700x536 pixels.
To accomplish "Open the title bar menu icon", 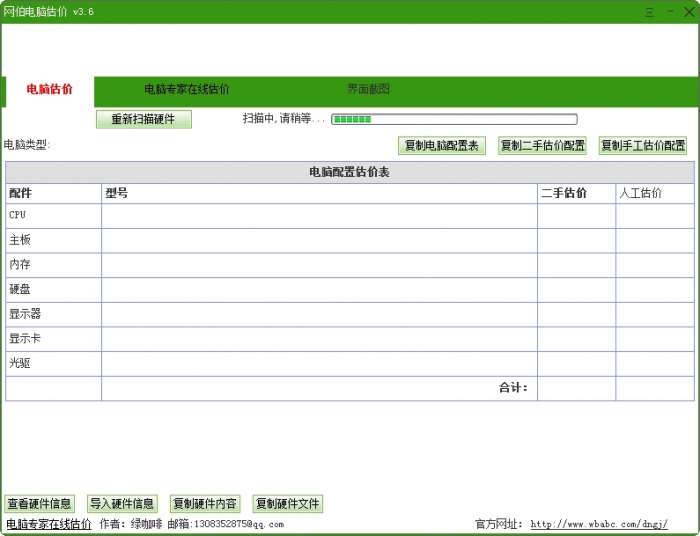I will tap(650, 12).
